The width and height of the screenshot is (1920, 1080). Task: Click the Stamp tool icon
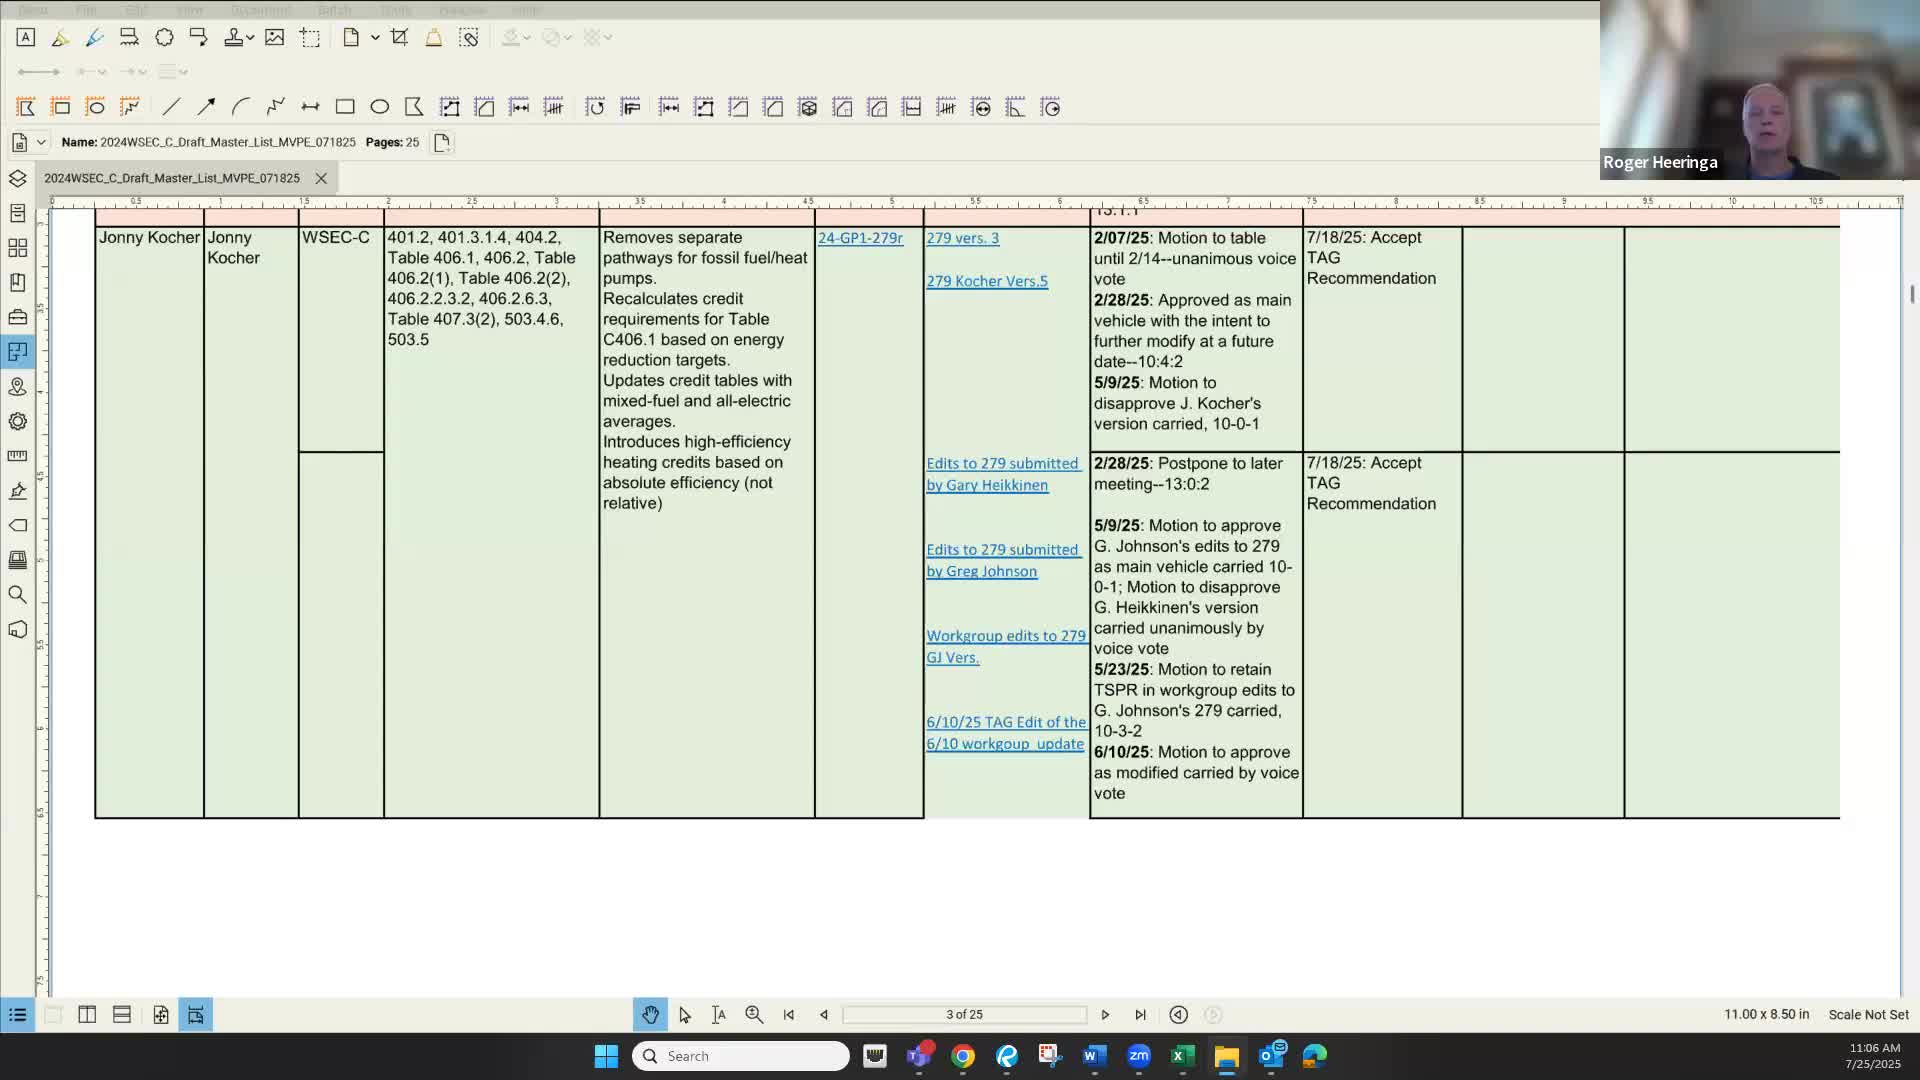click(x=233, y=37)
